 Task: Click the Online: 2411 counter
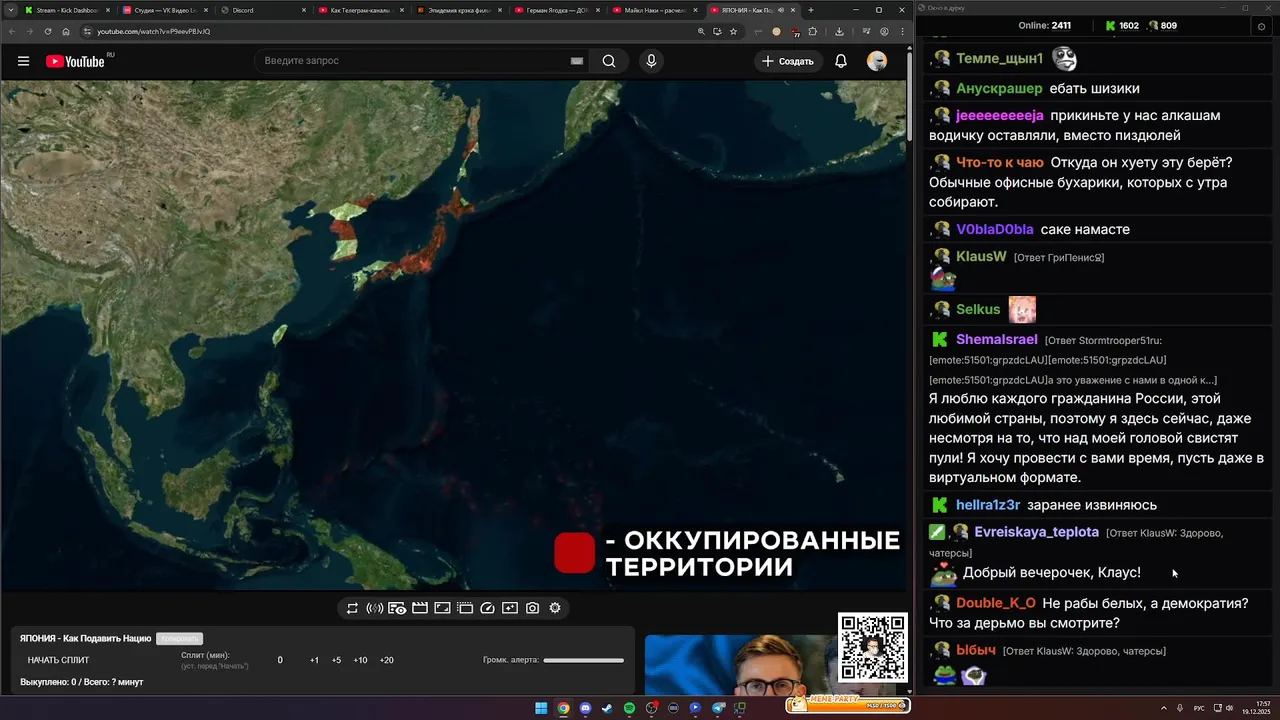tap(1045, 26)
